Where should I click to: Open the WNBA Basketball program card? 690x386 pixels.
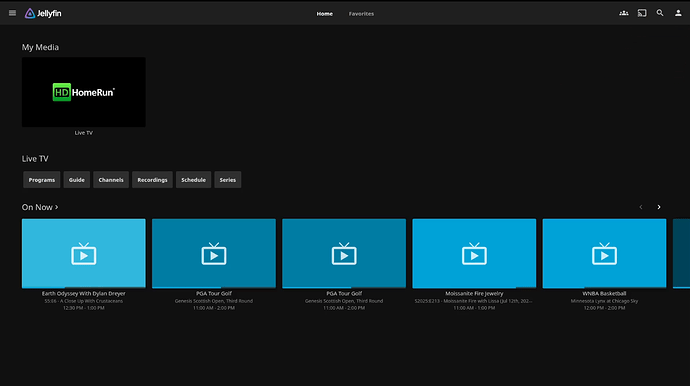point(604,254)
